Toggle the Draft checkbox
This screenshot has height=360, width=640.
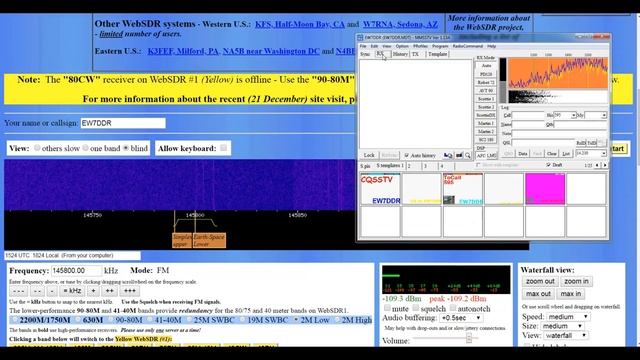pyautogui.click(x=548, y=165)
